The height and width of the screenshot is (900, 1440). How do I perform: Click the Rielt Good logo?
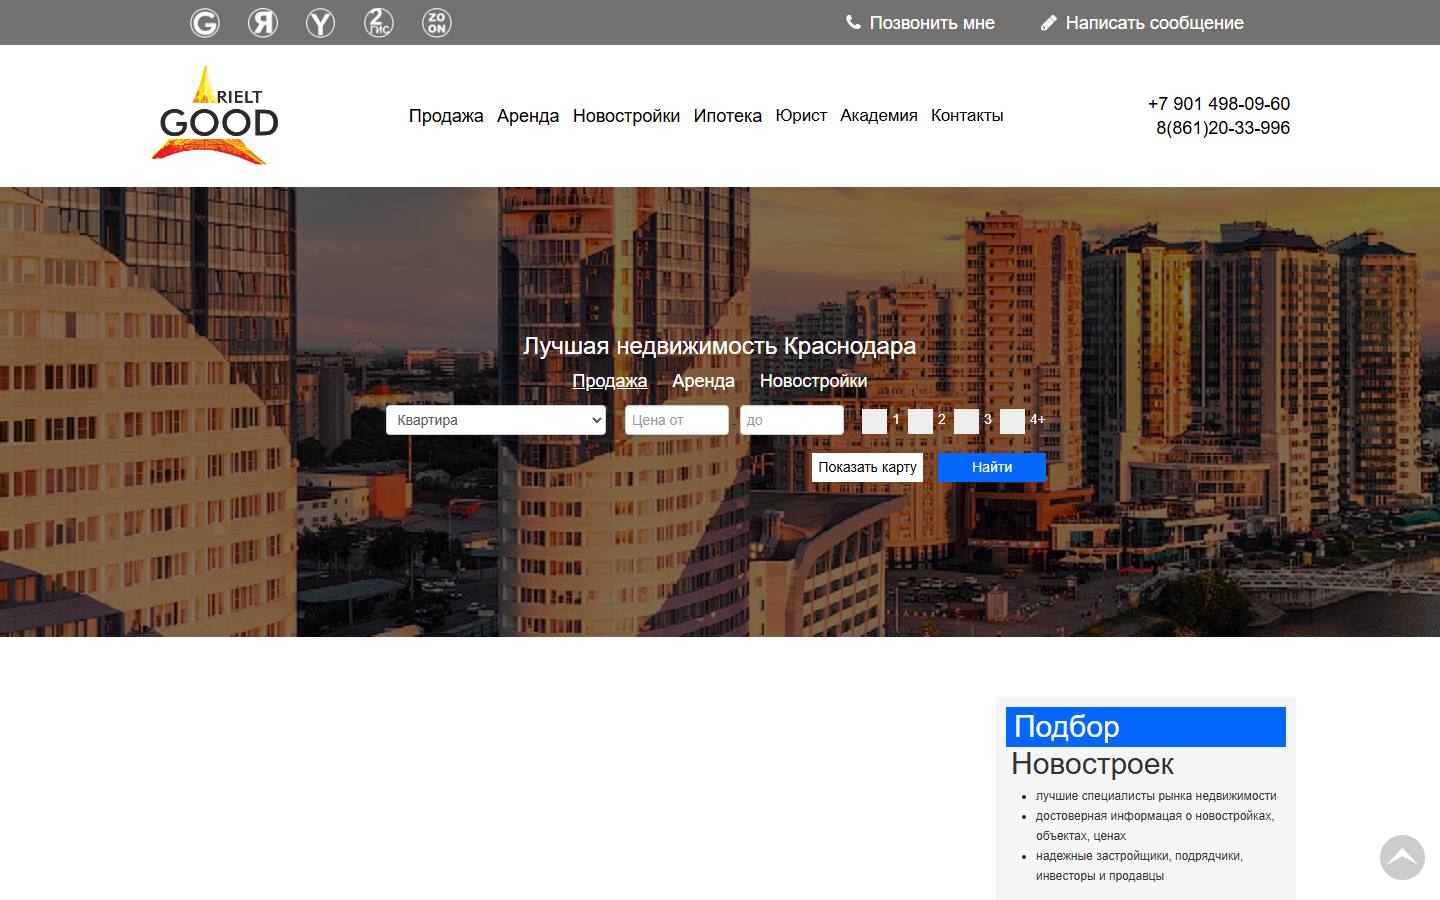tap(215, 115)
